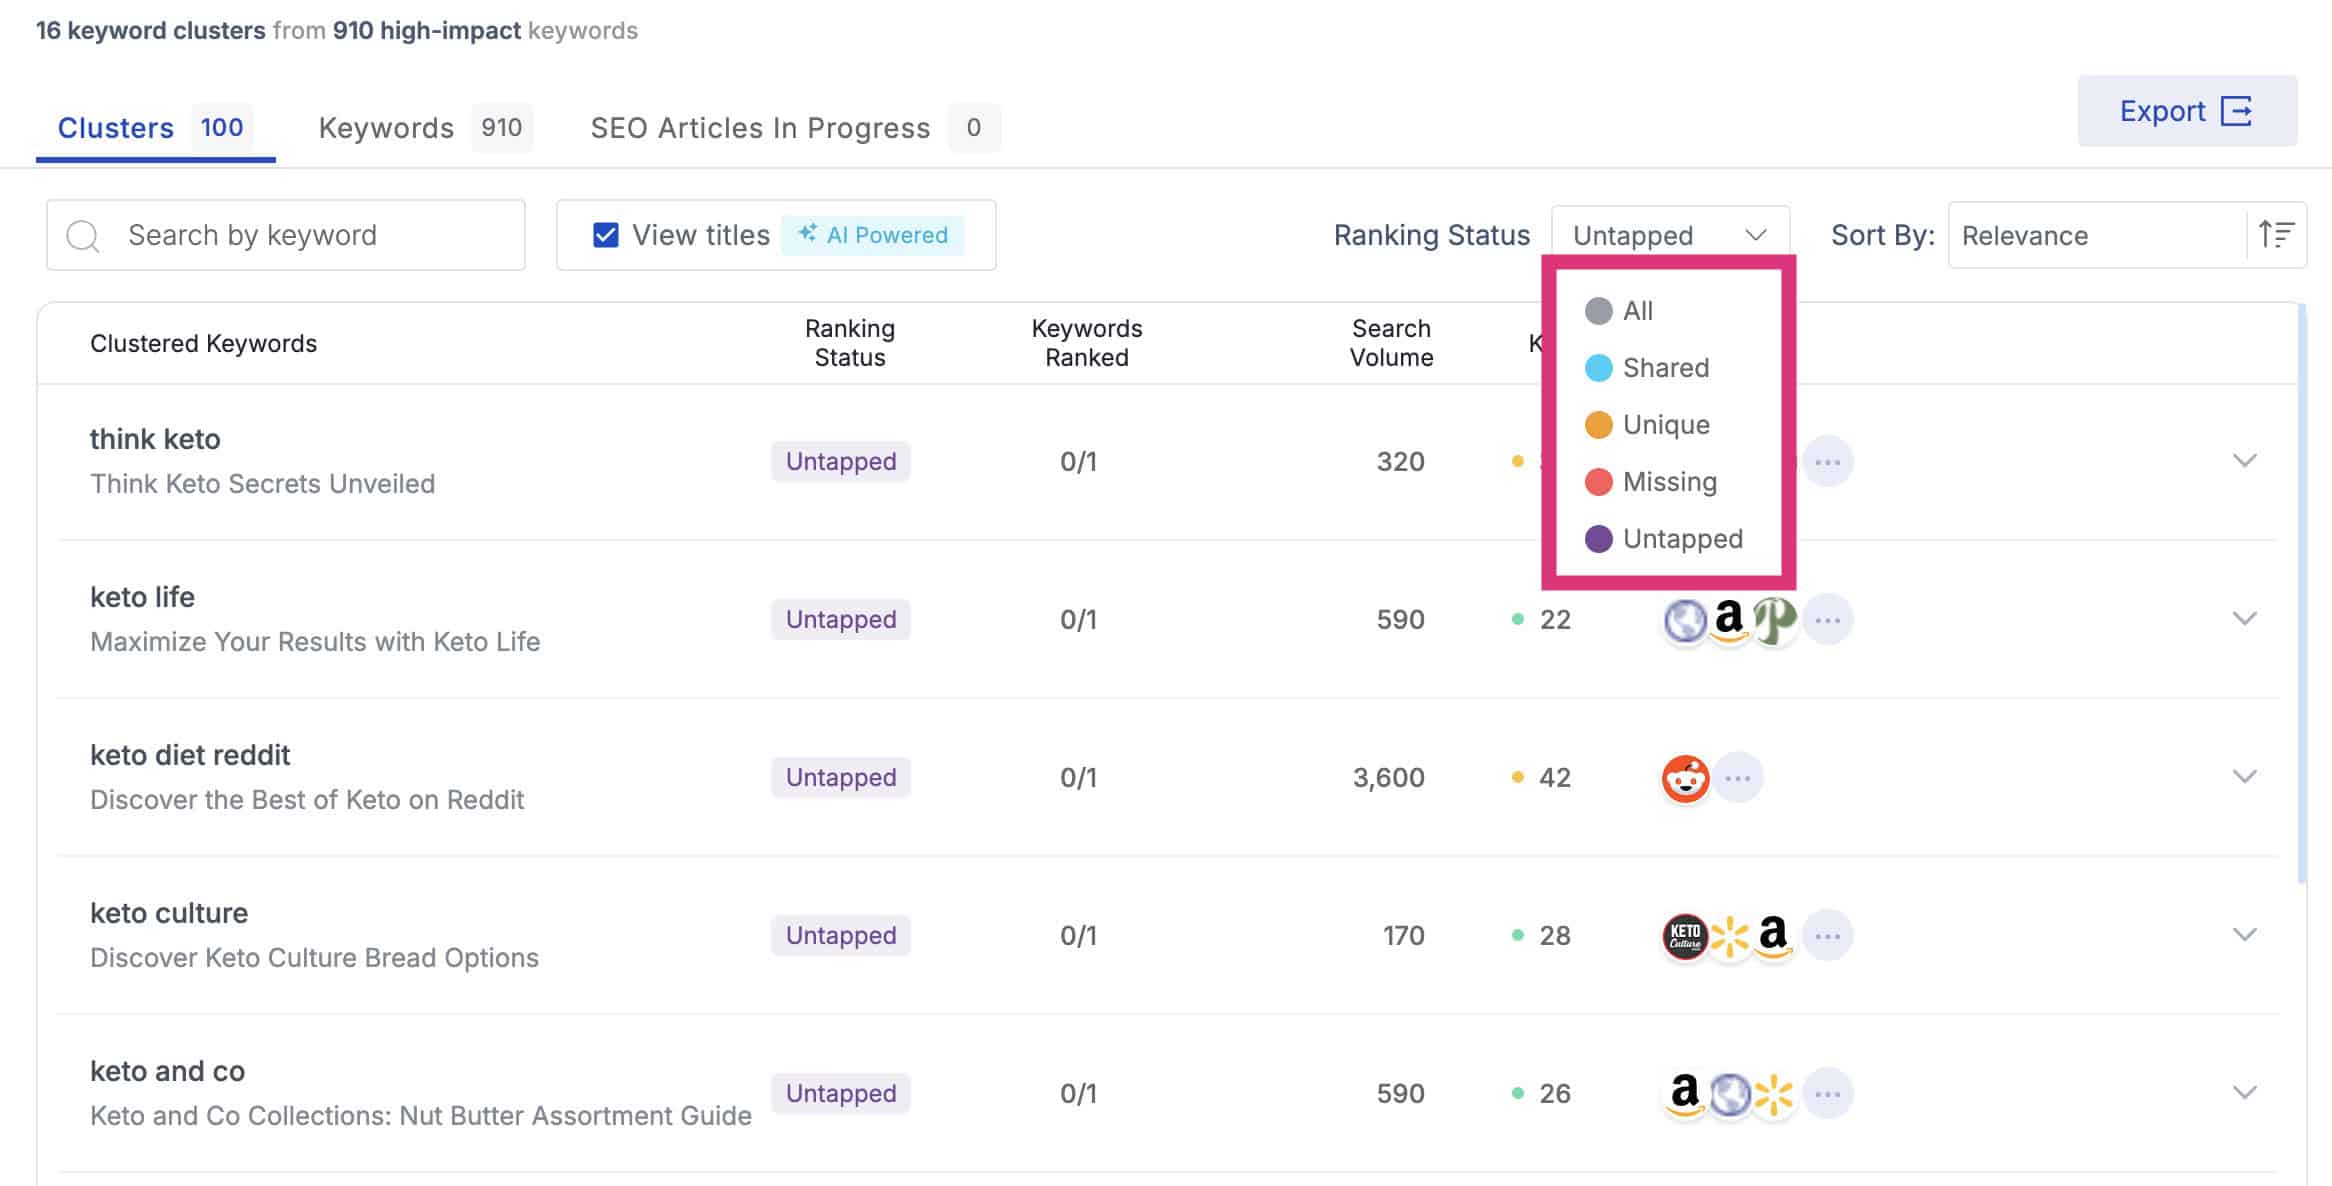Click the Clustered Keywords column header

coord(203,344)
